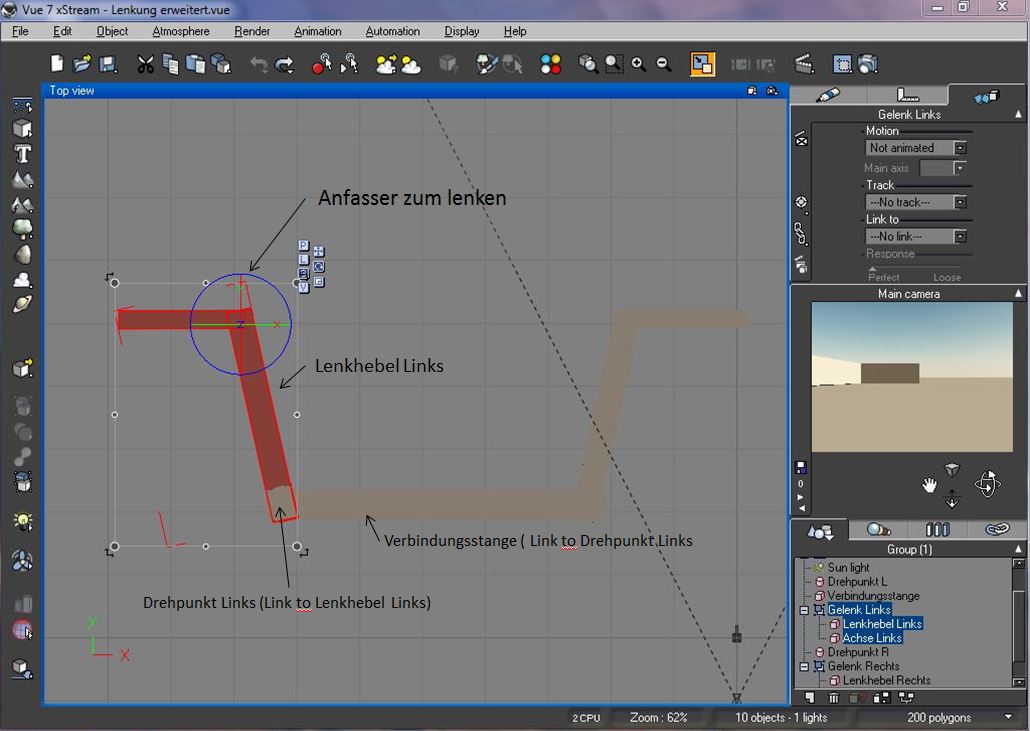Click the Save file icon in toolbar
The image size is (1030, 731).
[108, 65]
